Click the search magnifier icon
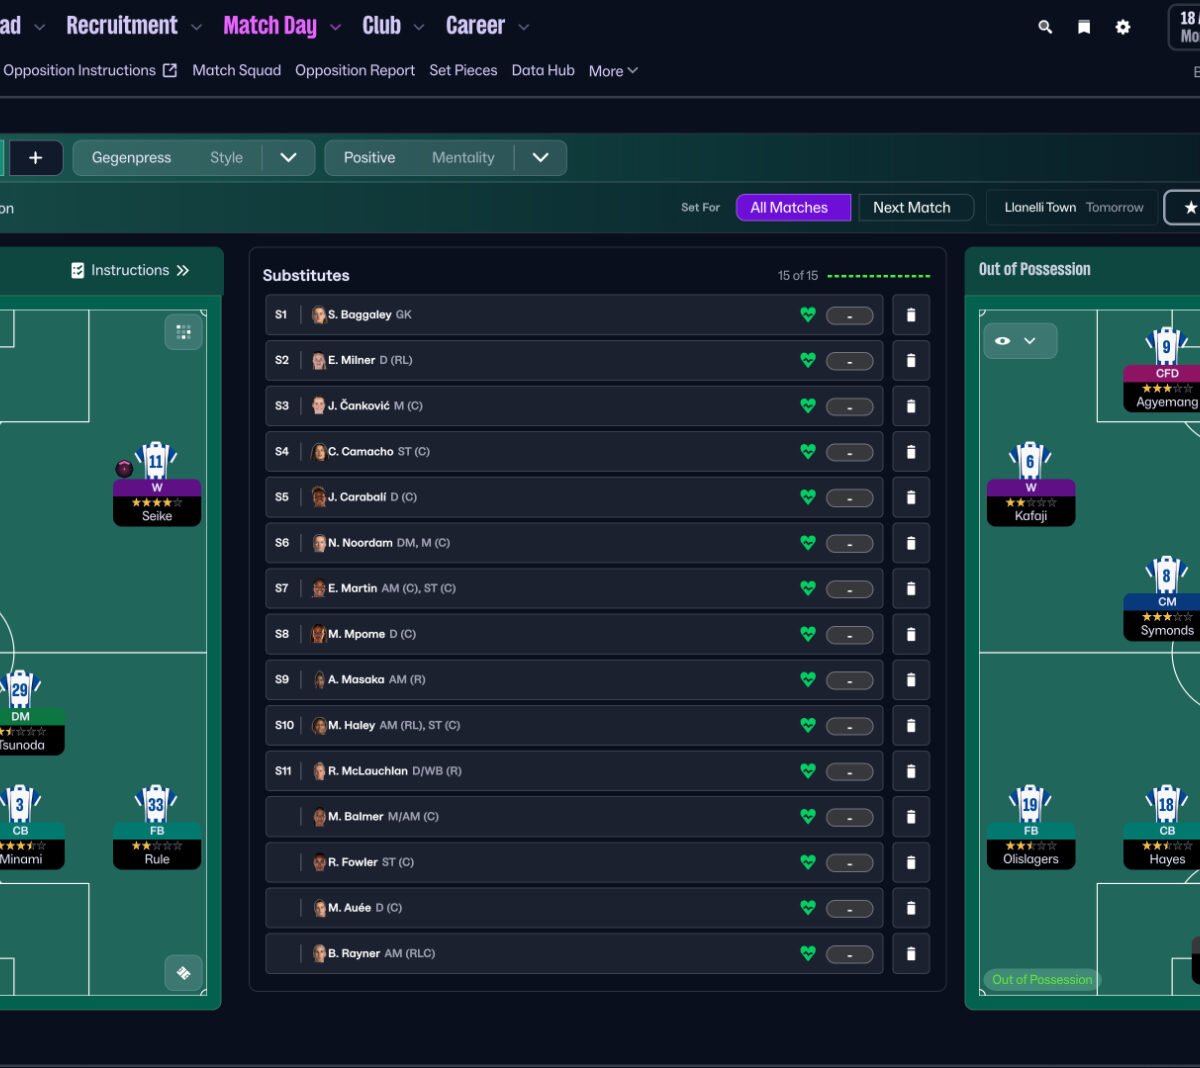 click(x=1045, y=27)
